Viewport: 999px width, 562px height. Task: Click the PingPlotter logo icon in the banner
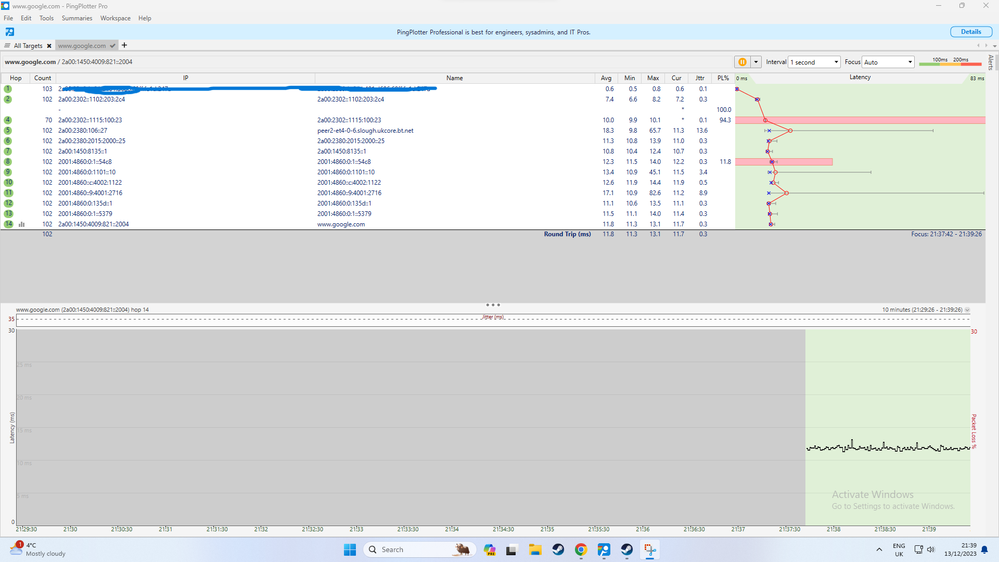coord(9,32)
